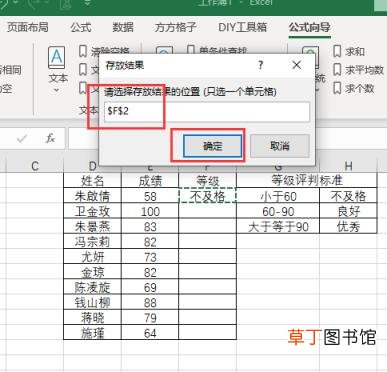The width and height of the screenshot is (387, 372).
Task: Click the score cell with 69
Action: (x=150, y=287)
